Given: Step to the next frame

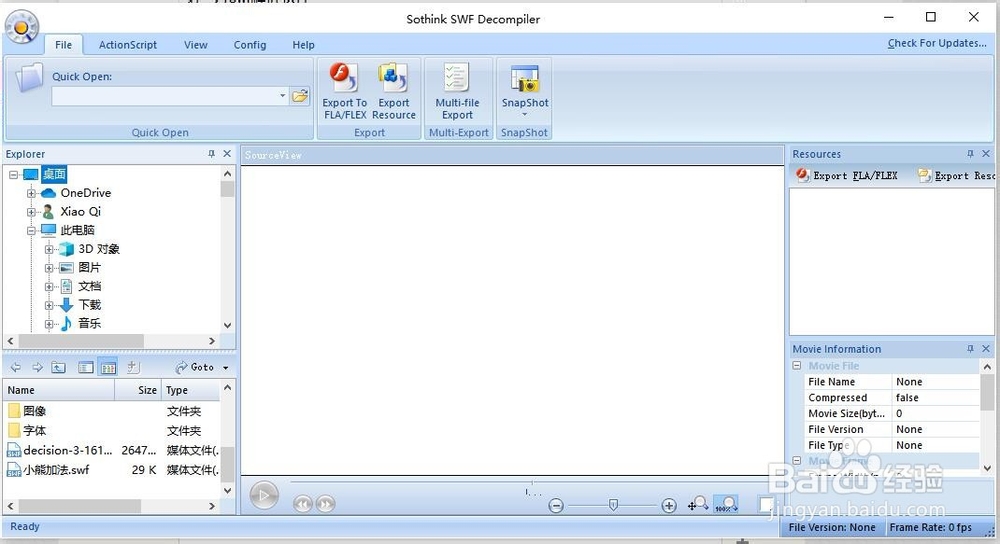Looking at the screenshot, I should (x=325, y=504).
